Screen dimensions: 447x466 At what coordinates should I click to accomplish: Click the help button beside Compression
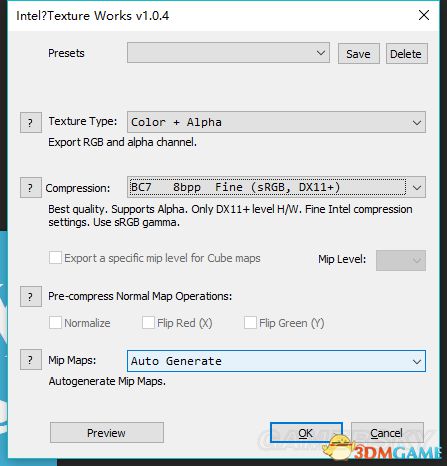[x=31, y=188]
